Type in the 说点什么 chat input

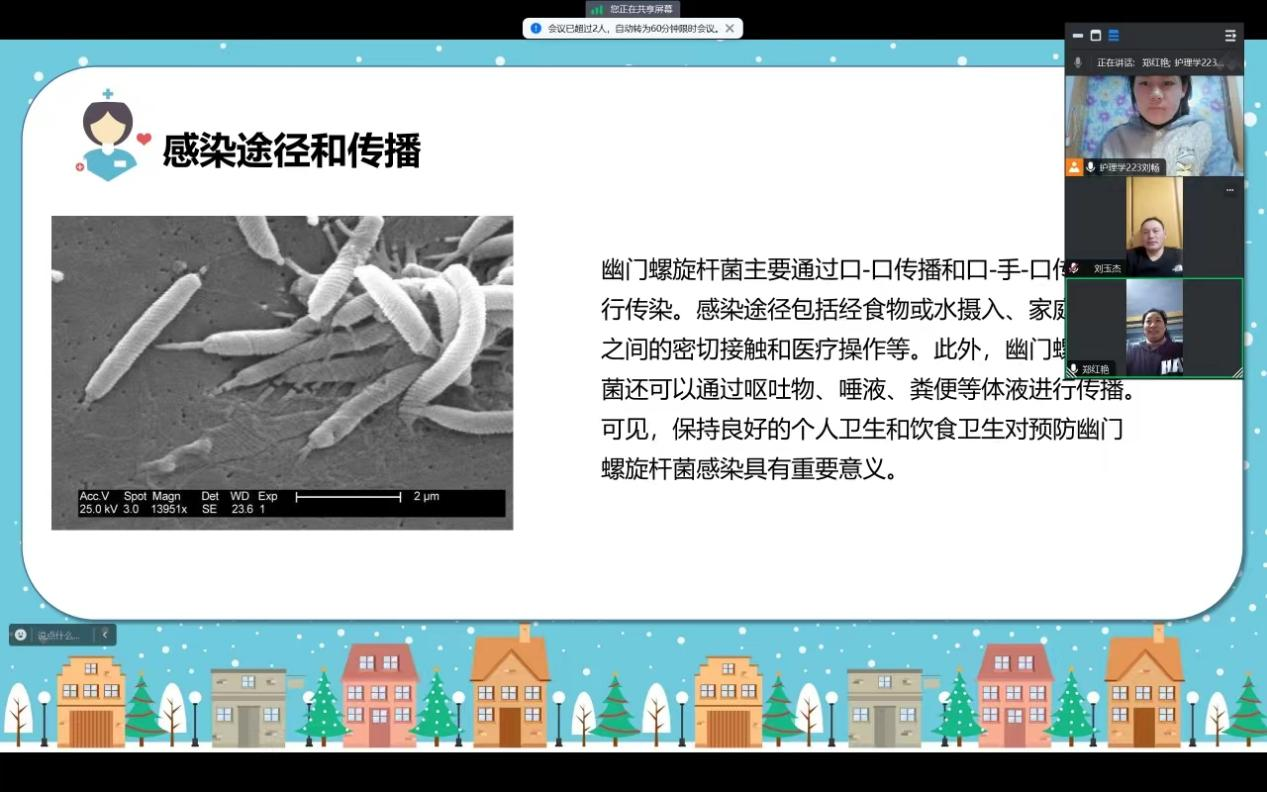62,635
